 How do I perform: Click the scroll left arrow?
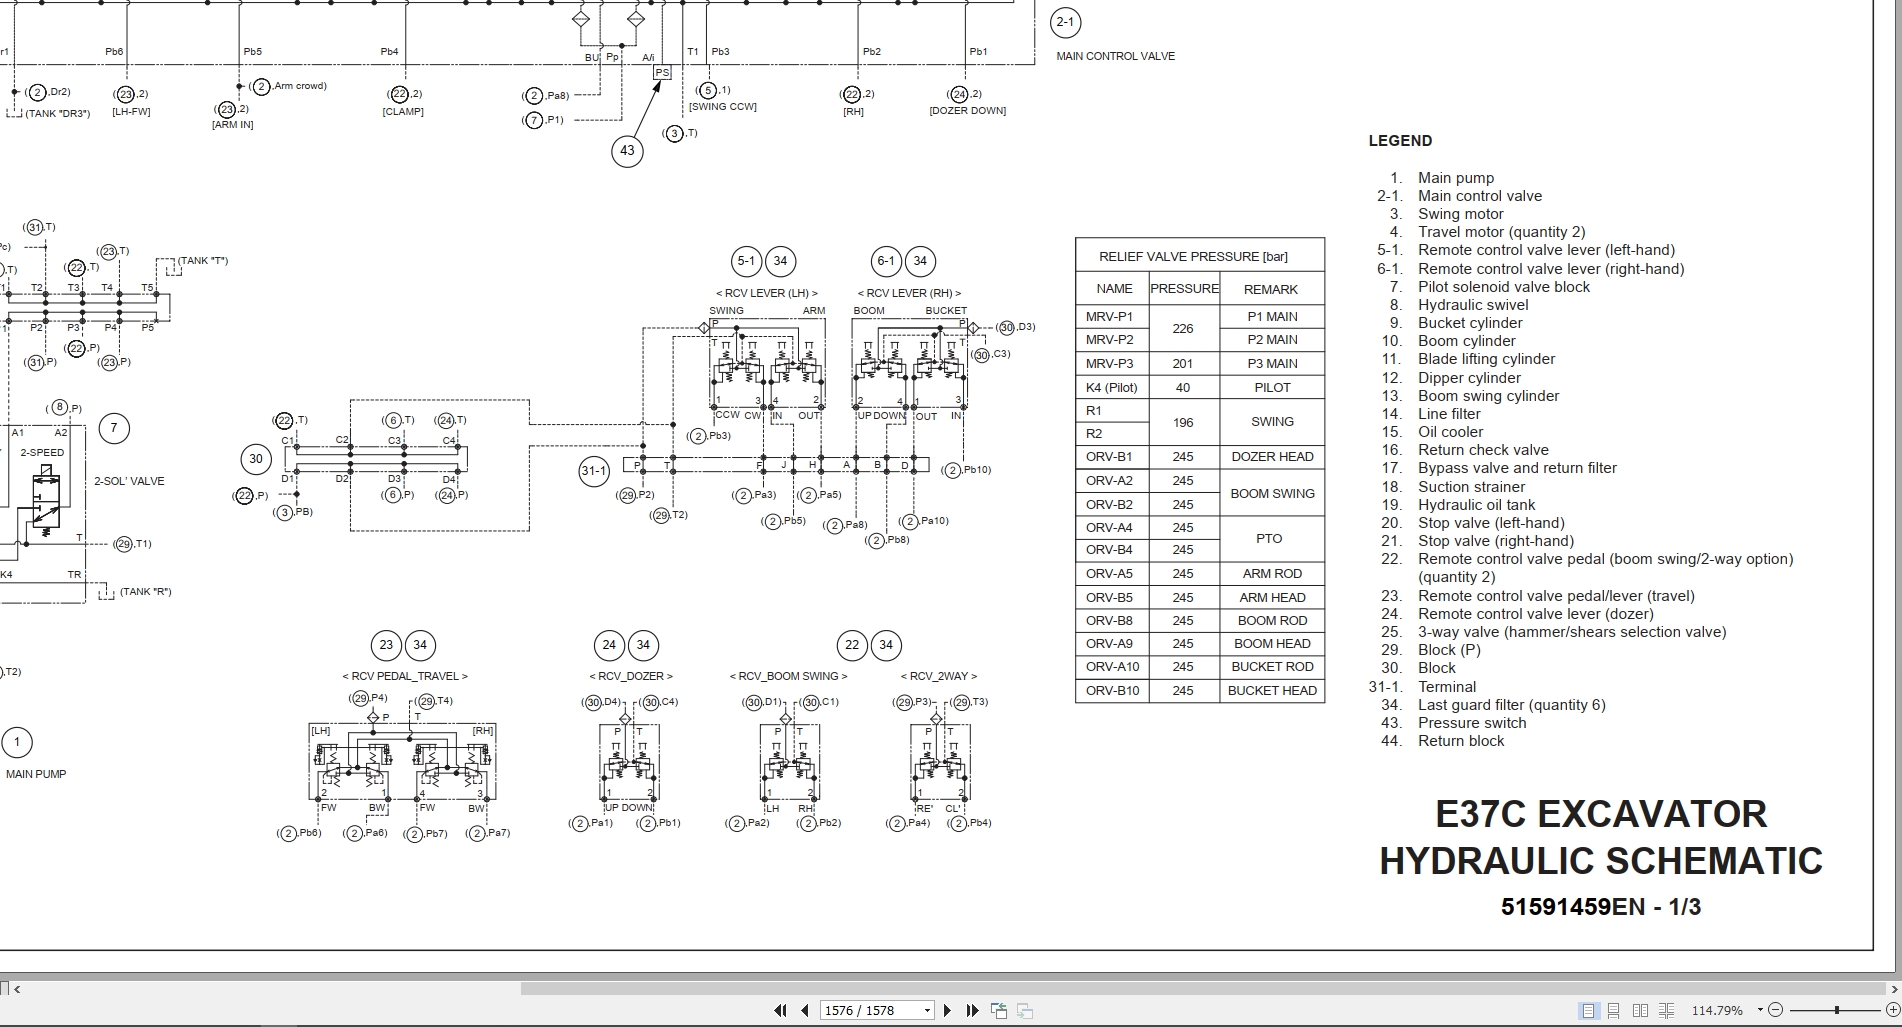point(17,989)
